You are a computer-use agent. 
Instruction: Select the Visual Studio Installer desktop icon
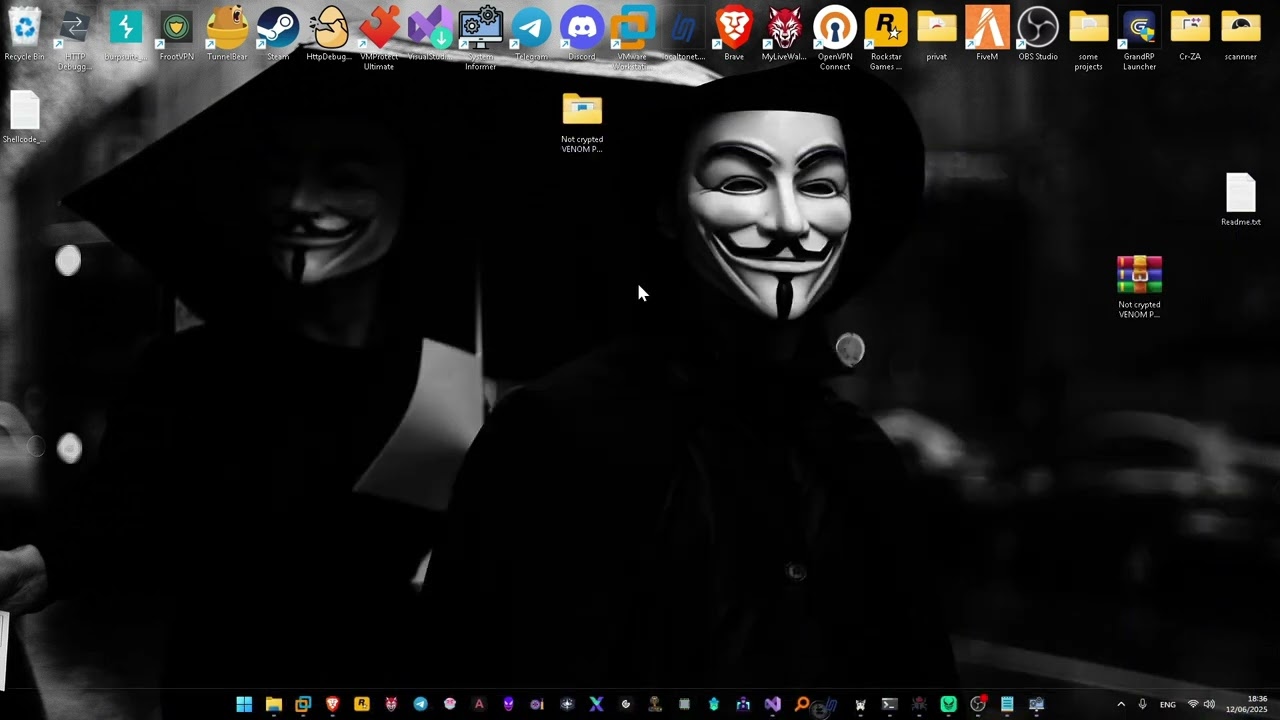pos(430,34)
